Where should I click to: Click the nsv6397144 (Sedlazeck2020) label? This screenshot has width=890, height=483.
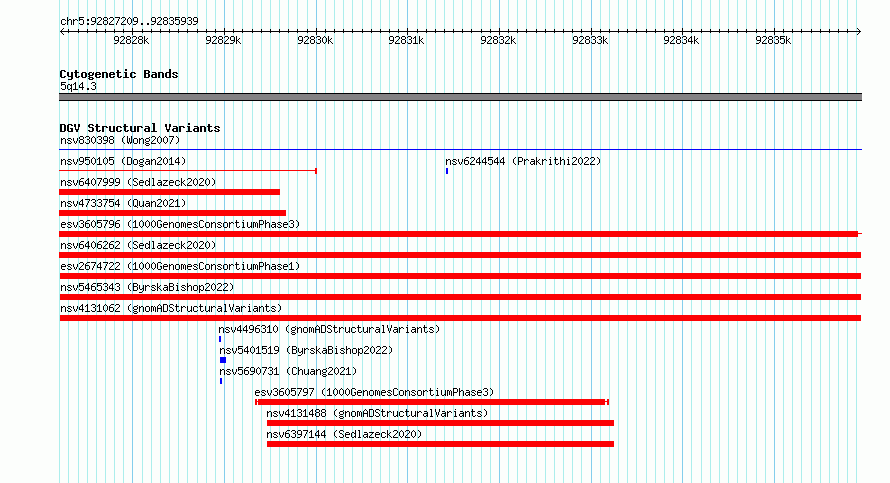(x=344, y=434)
